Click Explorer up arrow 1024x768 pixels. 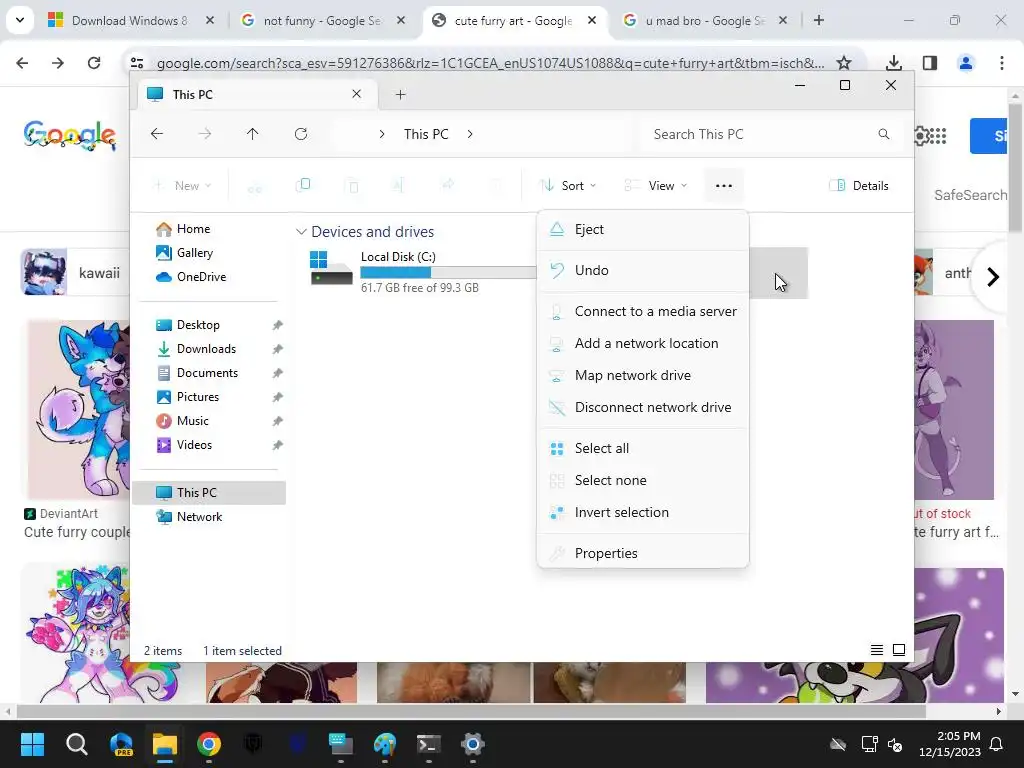[x=253, y=134]
